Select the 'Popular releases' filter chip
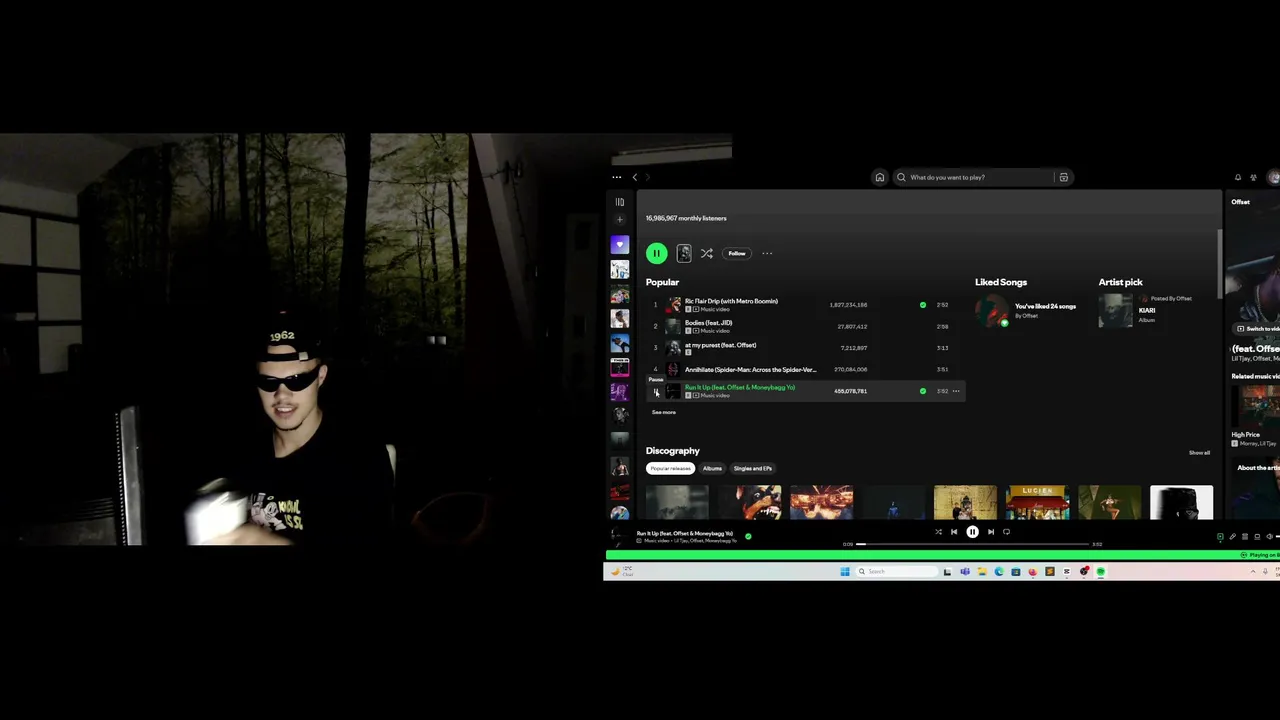1280x720 pixels. point(670,468)
